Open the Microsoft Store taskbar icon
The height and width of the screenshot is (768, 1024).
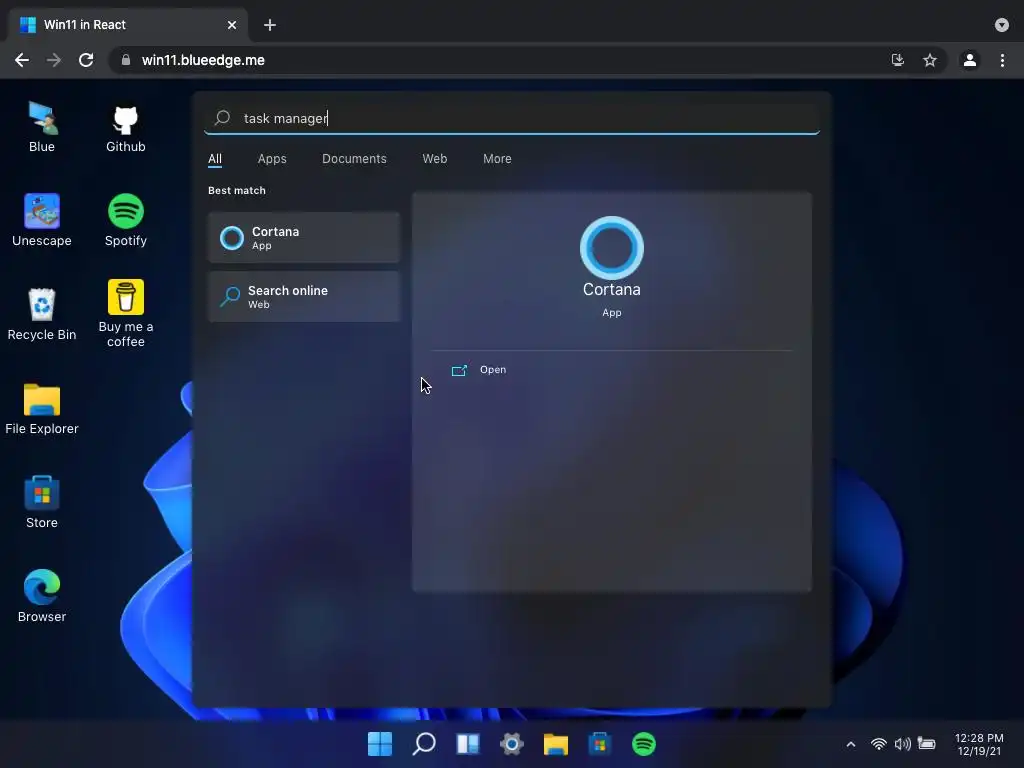click(600, 744)
